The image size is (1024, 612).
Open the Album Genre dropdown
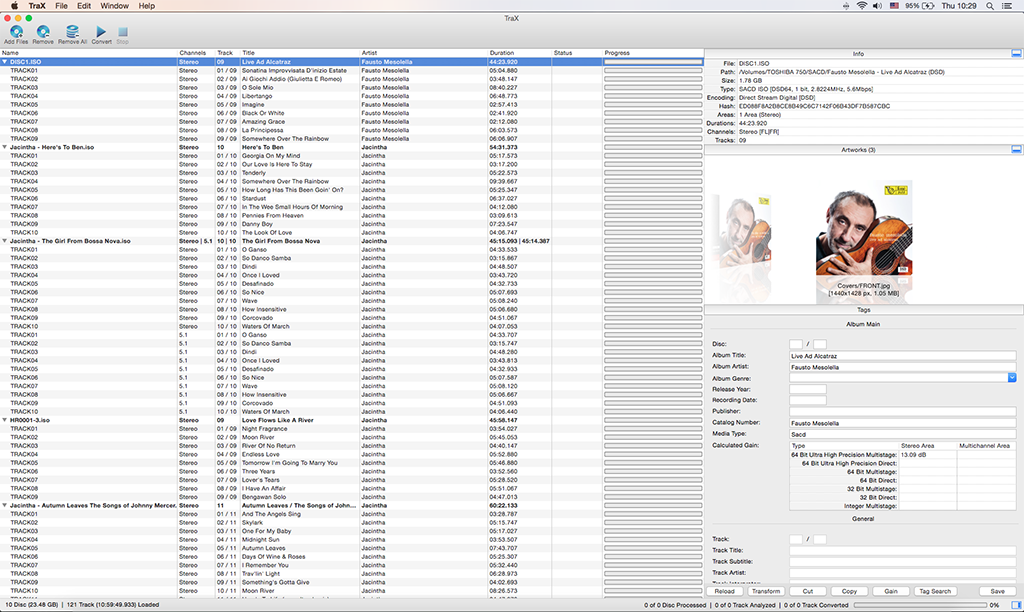coord(1012,378)
